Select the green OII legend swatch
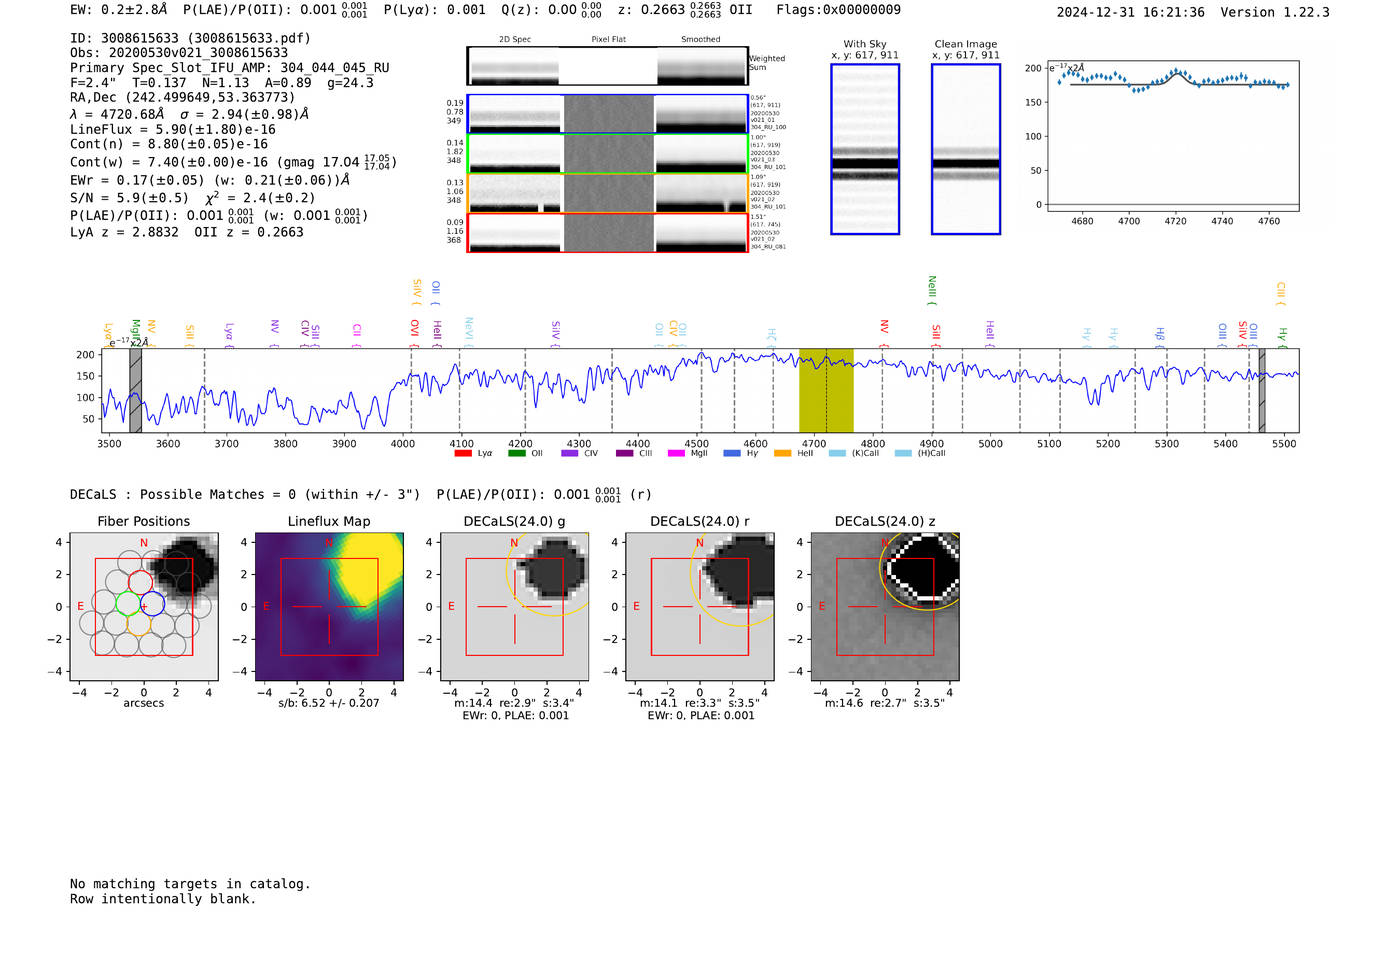 click(x=516, y=453)
